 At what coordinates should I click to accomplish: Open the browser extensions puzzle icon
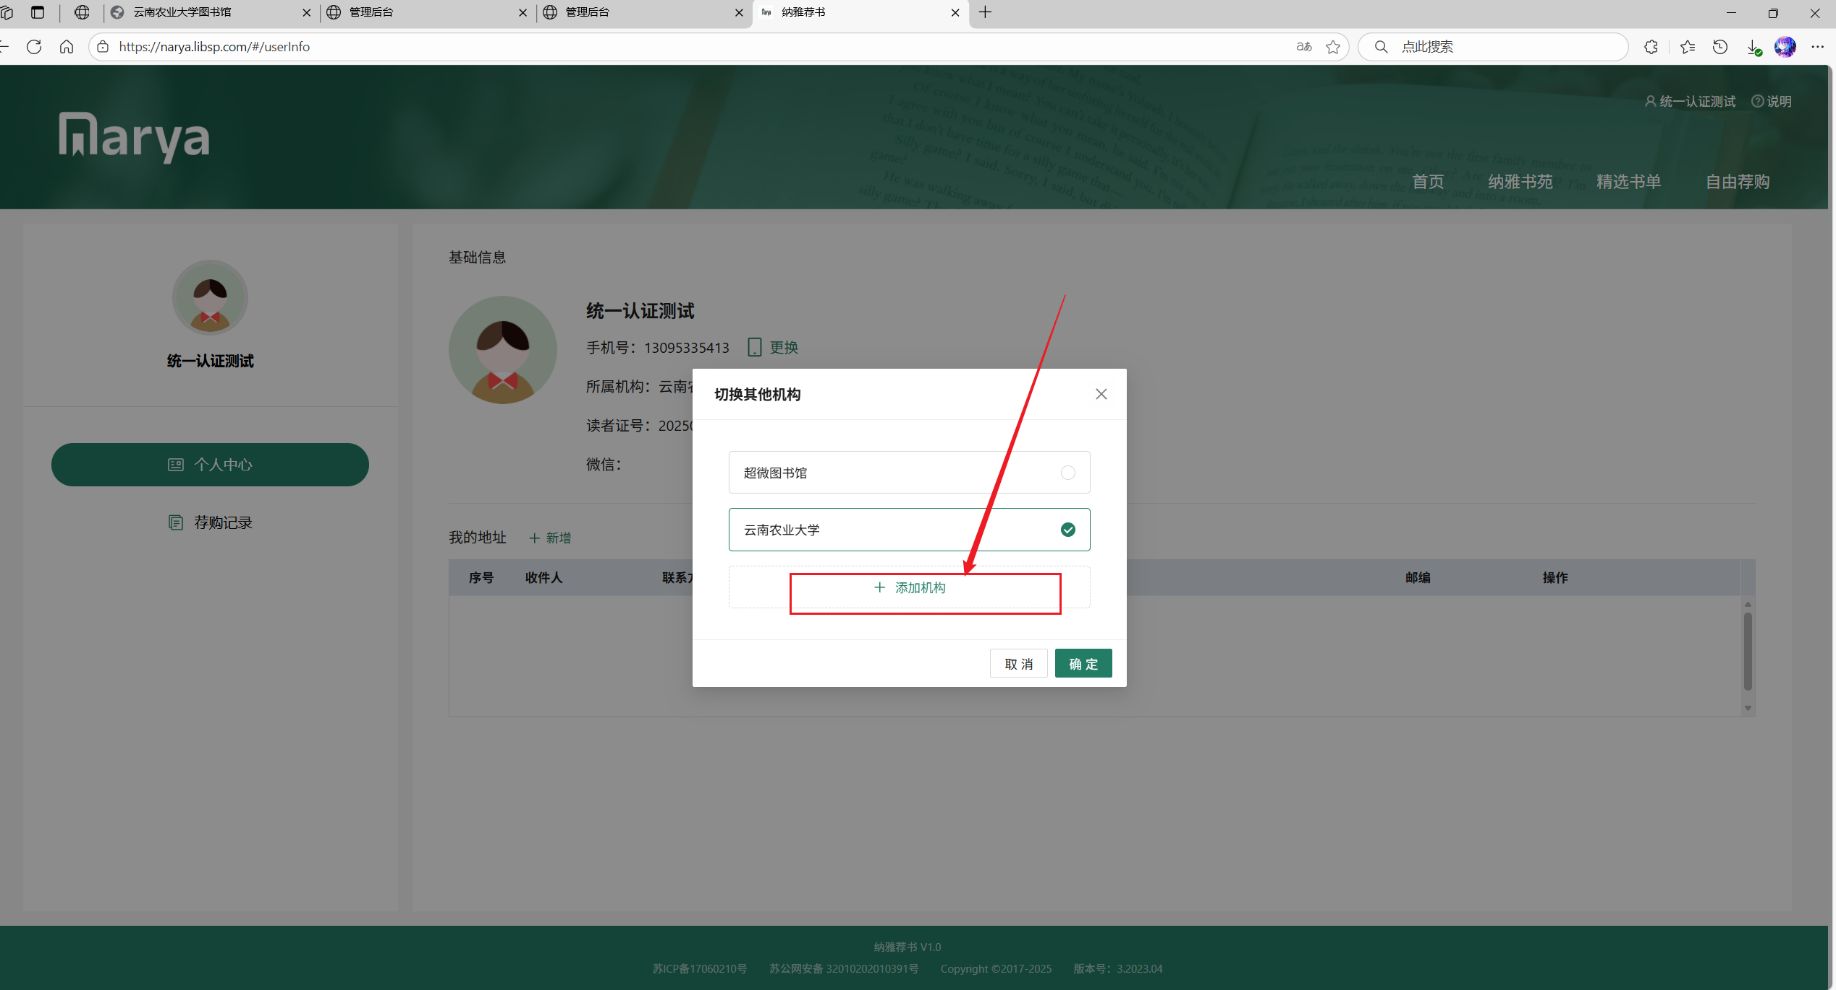pyautogui.click(x=1651, y=47)
